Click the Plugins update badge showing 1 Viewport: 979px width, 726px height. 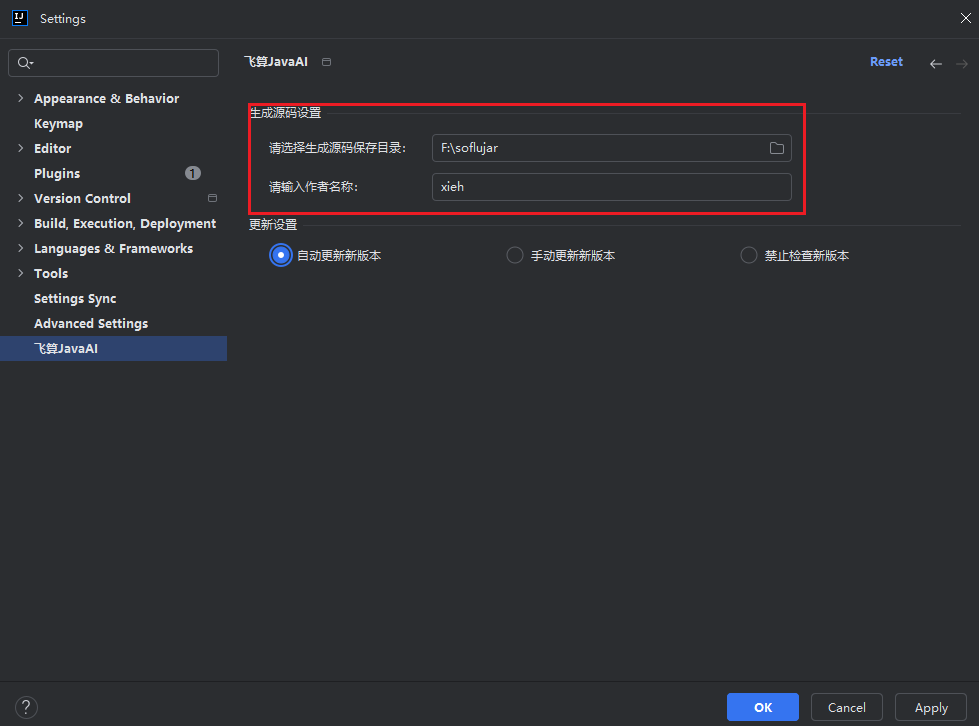(193, 173)
